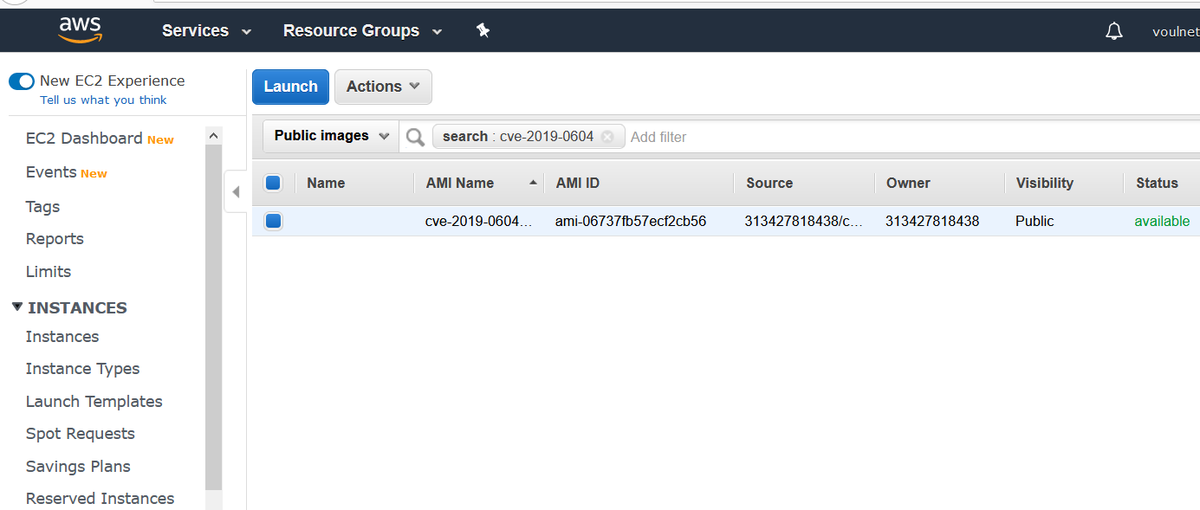Click the pushpin shortcut icon
This screenshot has width=1200, height=510.
pos(483,31)
